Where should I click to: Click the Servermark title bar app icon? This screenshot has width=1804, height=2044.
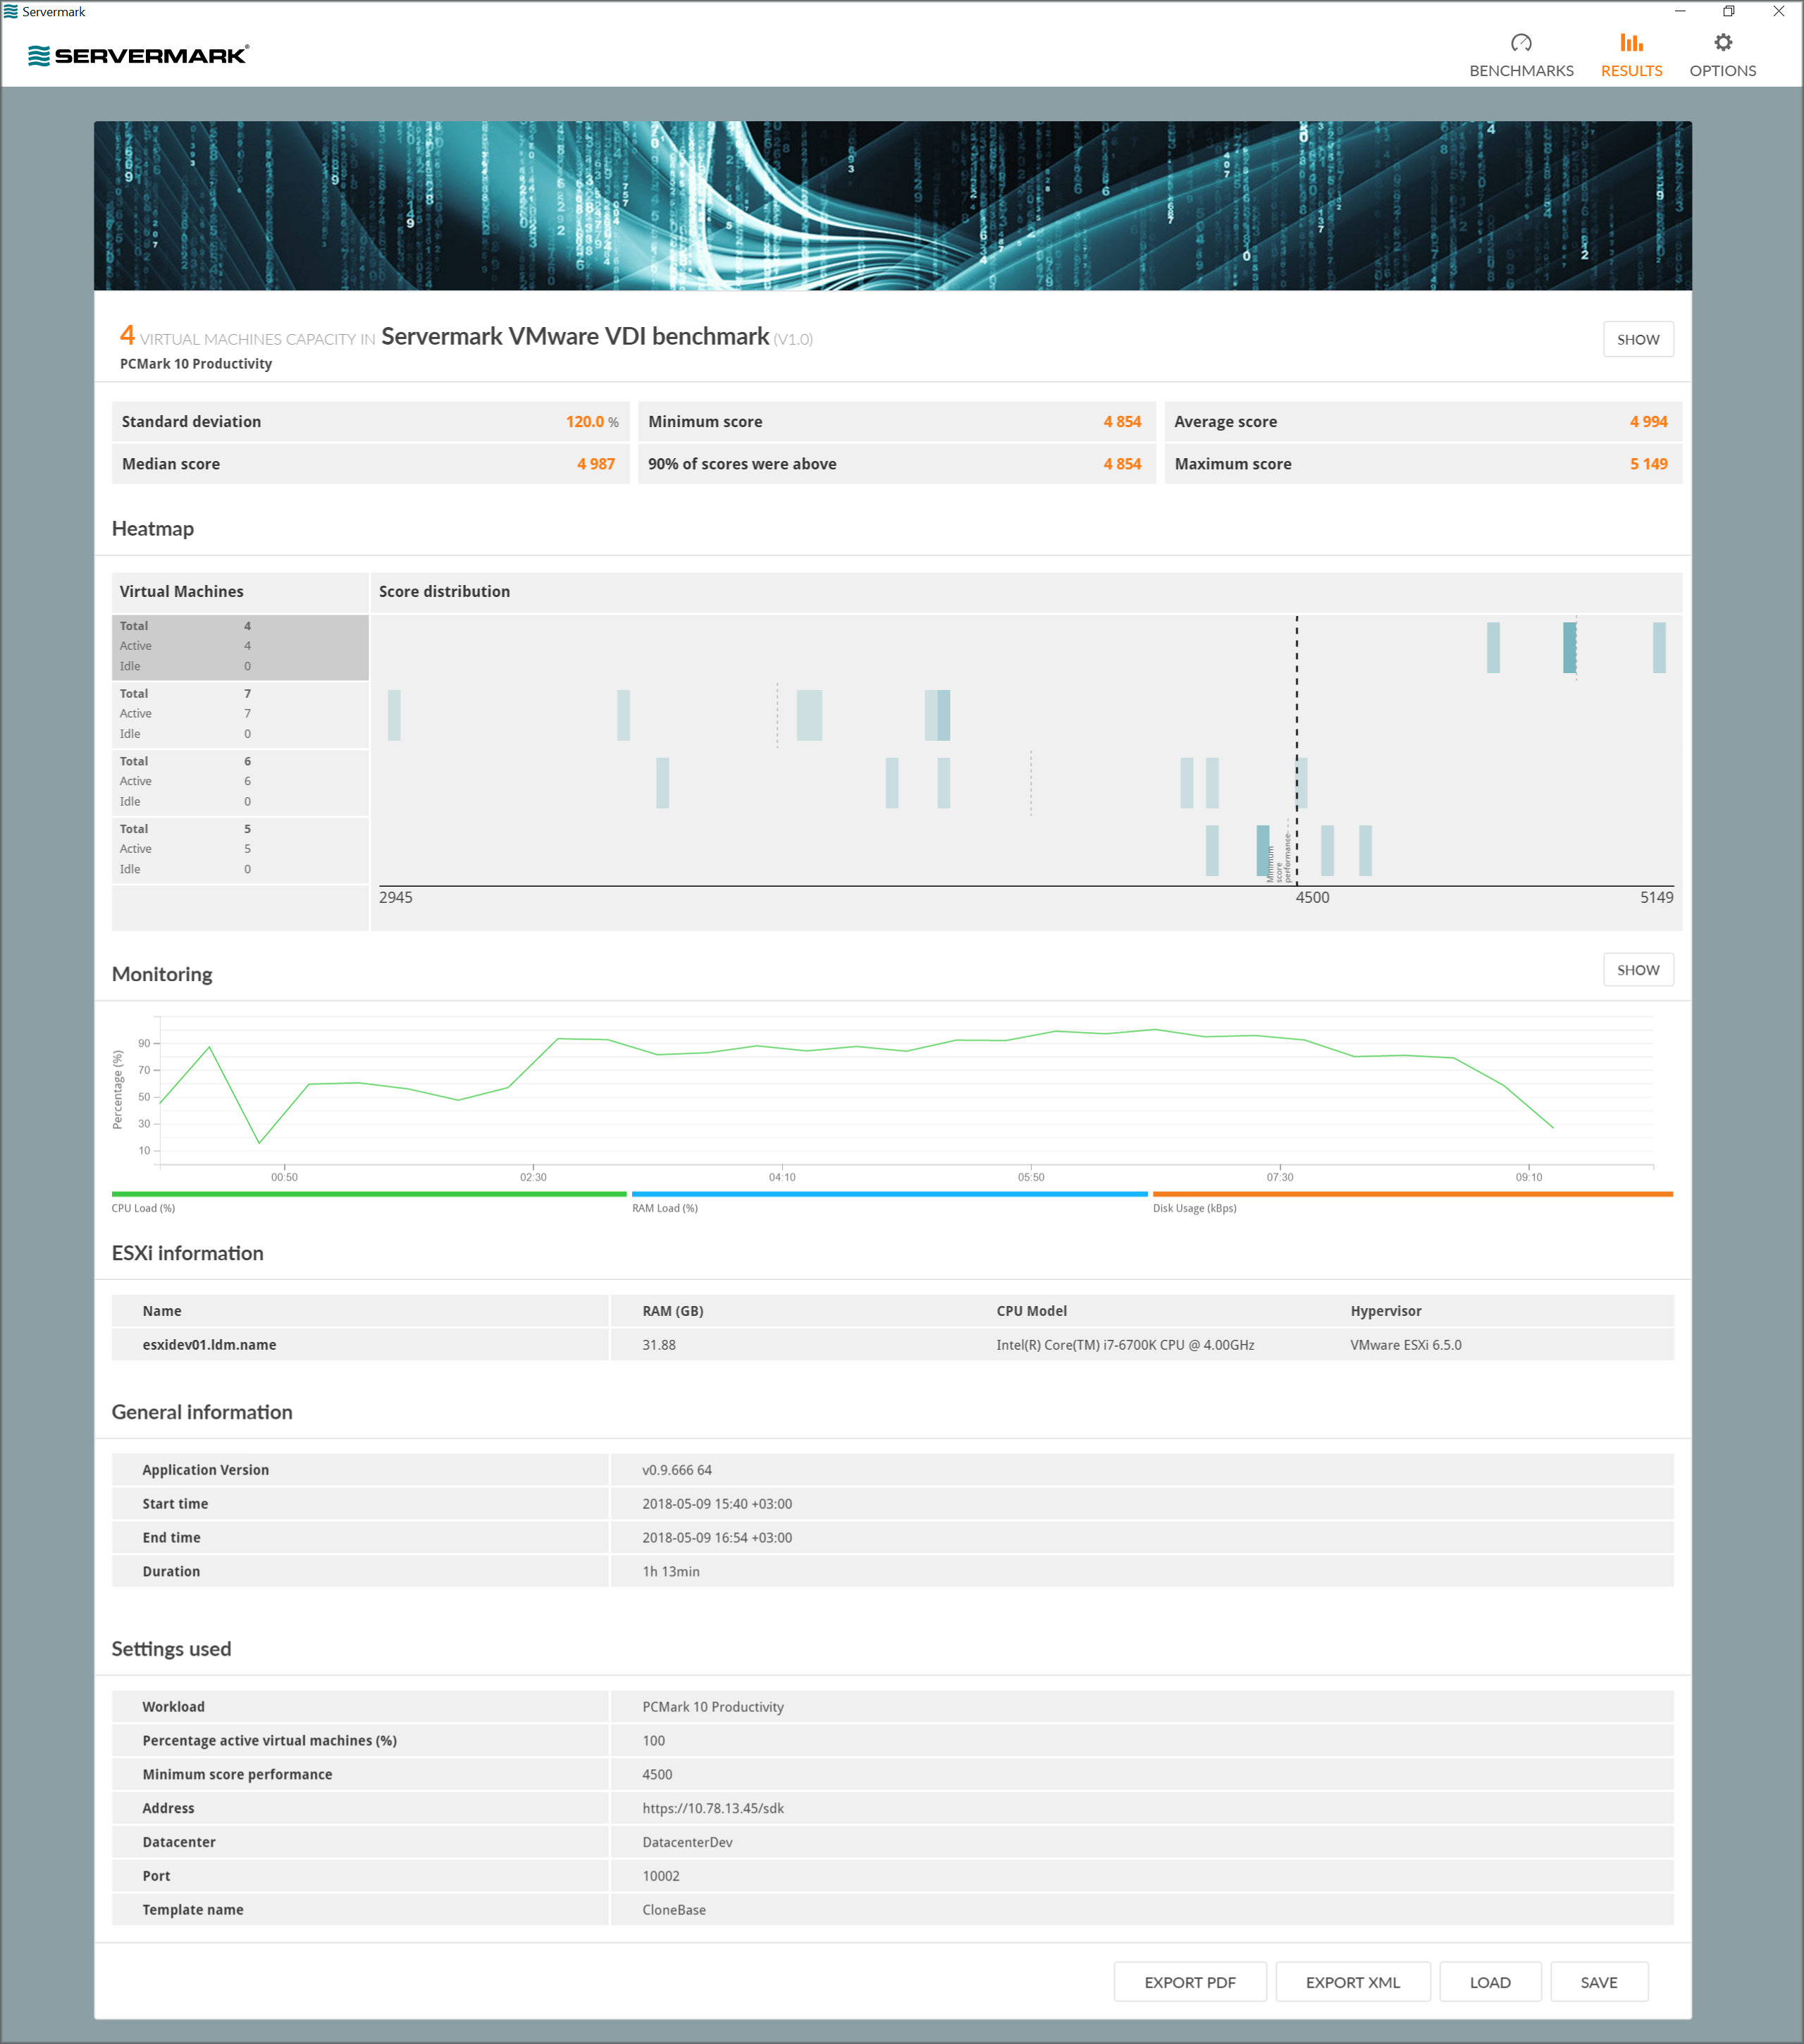pos(11,12)
